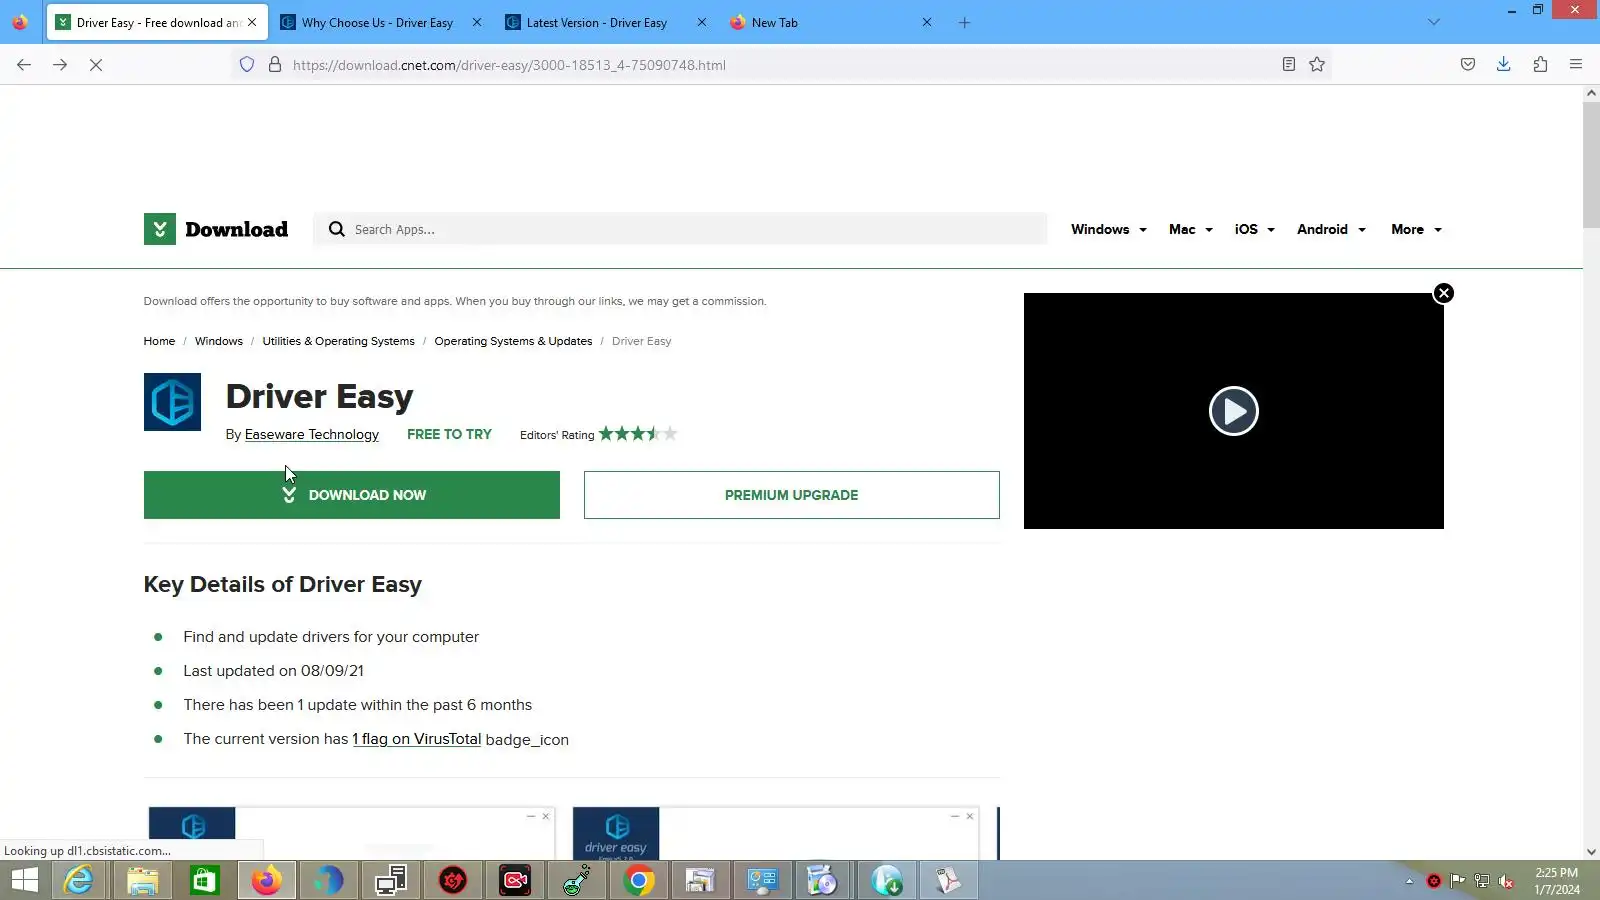1600x900 pixels.
Task: Play the video in the player
Action: click(1234, 411)
